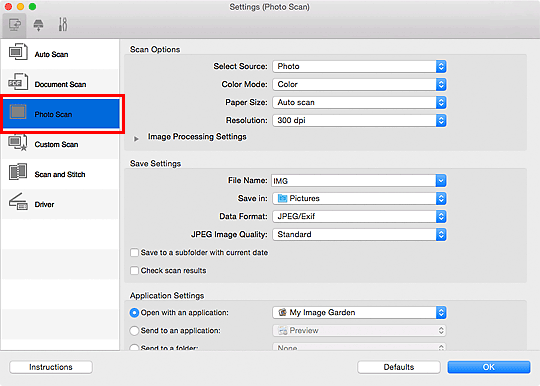
Task: Open the scan-from-computer settings tab icon
Action: click(x=14, y=25)
